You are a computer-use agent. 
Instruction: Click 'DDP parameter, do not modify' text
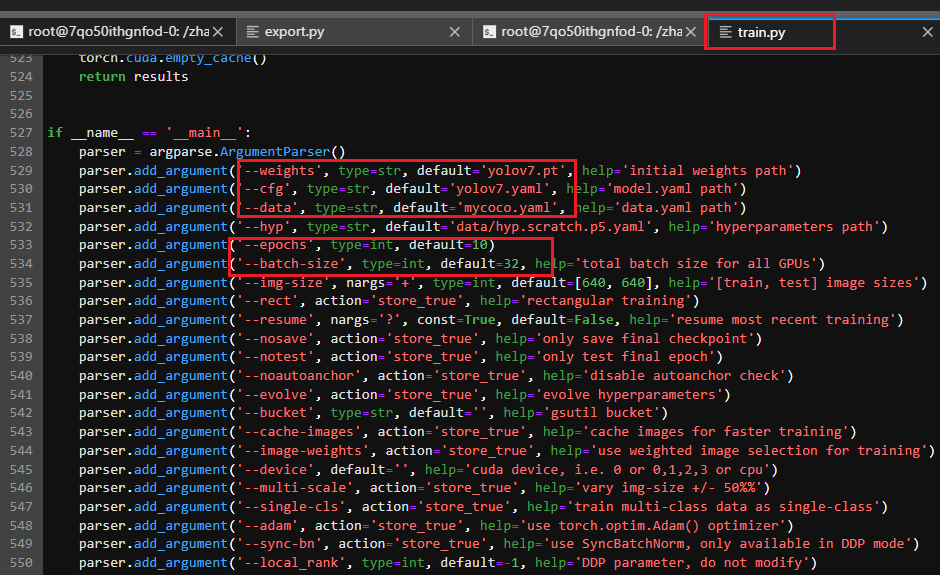pos(692,562)
